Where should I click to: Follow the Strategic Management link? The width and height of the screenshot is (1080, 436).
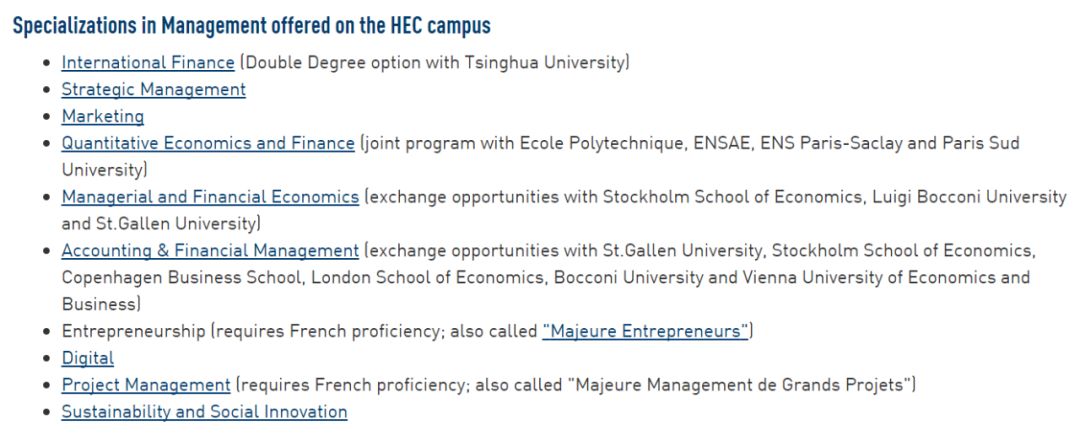[154, 90]
